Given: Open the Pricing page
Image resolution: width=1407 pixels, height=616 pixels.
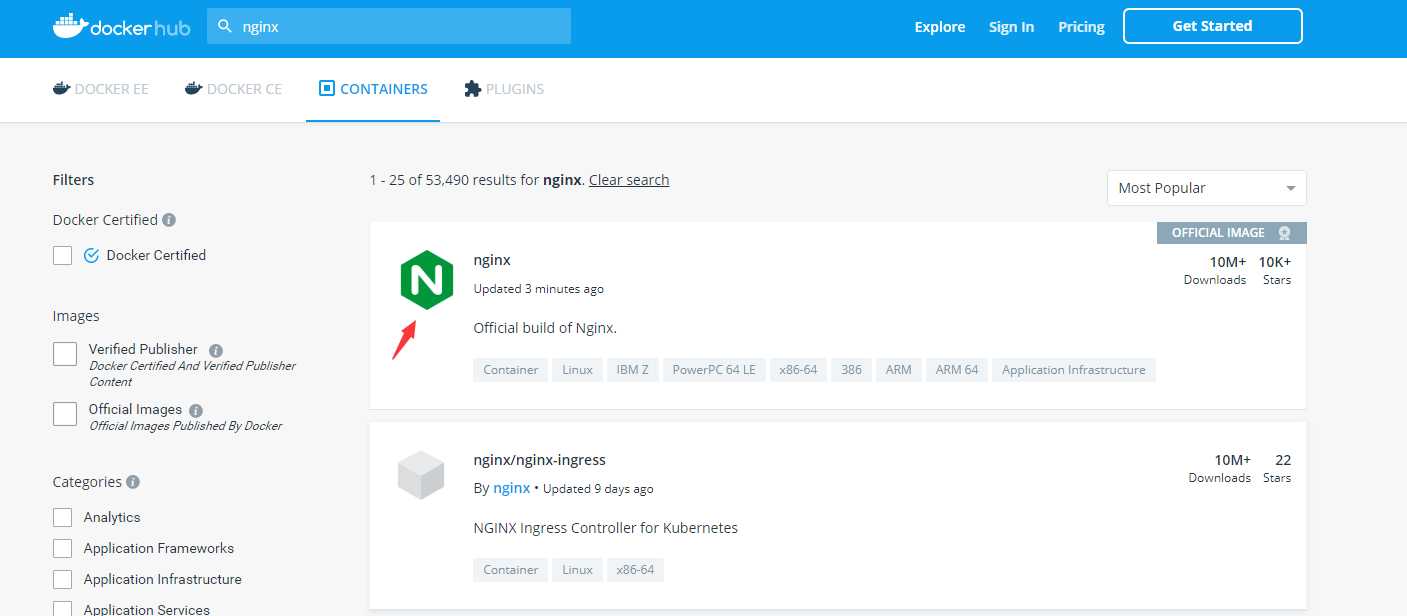Looking at the screenshot, I should click(x=1081, y=27).
